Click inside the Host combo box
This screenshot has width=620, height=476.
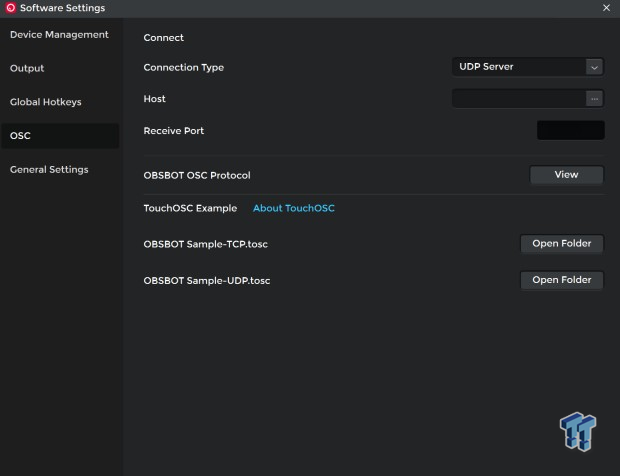click(x=518, y=99)
